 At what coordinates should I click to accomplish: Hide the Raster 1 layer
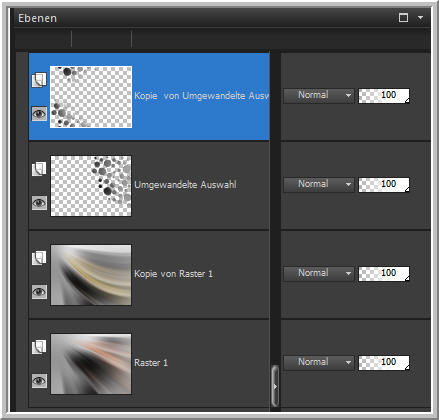[x=39, y=381]
